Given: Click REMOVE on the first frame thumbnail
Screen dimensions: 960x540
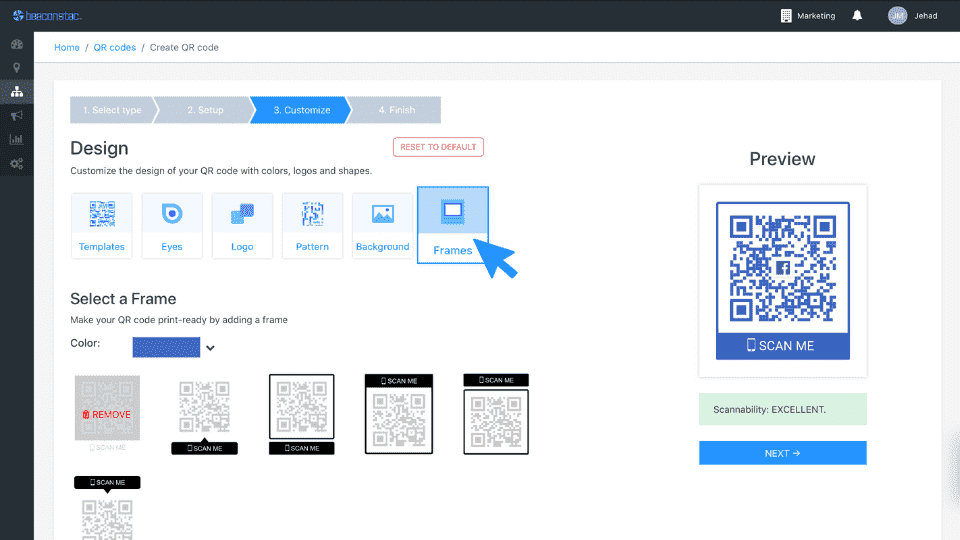Looking at the screenshot, I should (x=107, y=414).
